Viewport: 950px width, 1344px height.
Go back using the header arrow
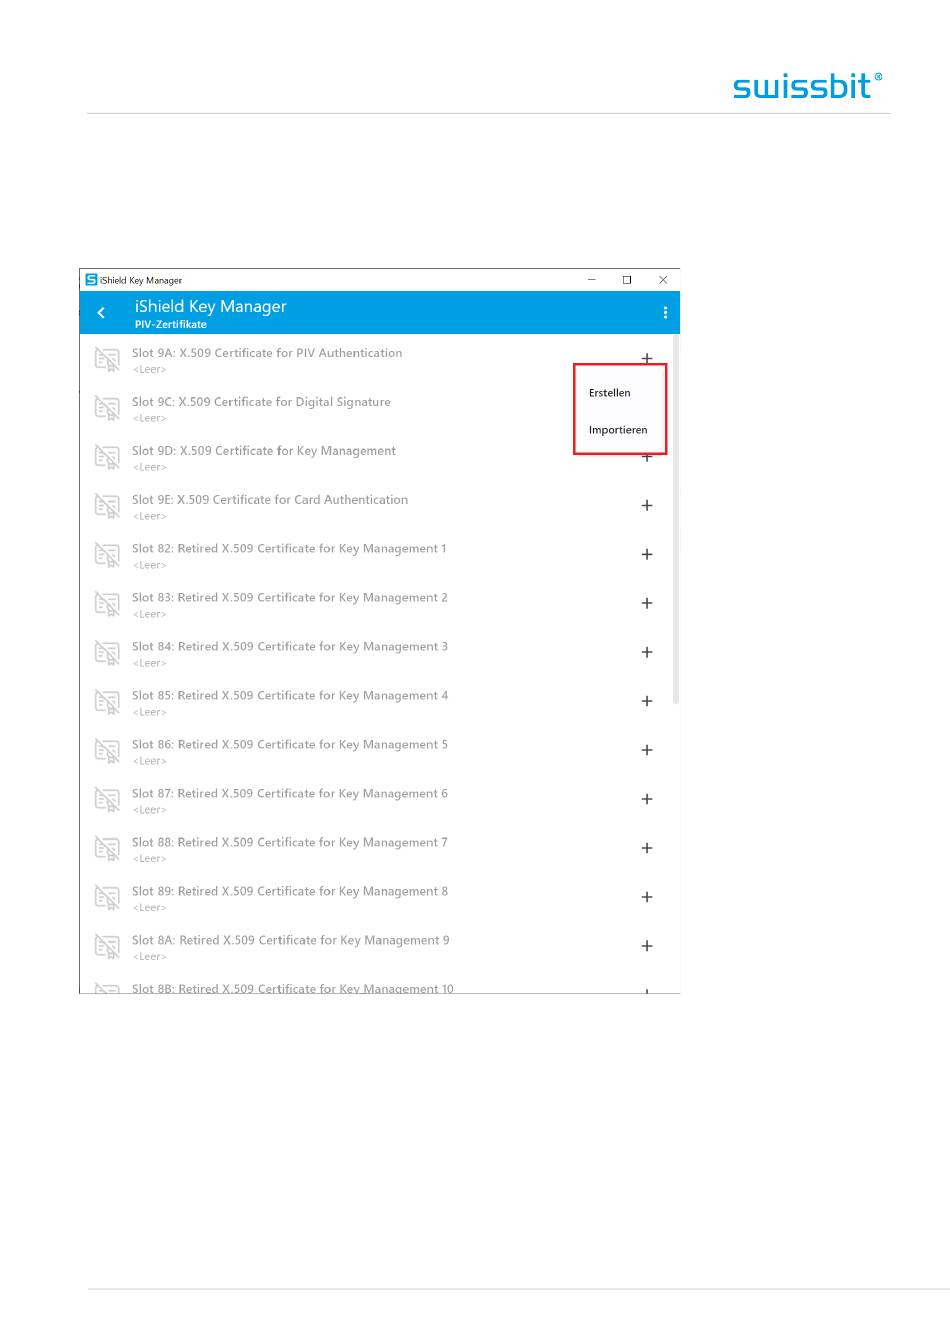click(x=101, y=313)
